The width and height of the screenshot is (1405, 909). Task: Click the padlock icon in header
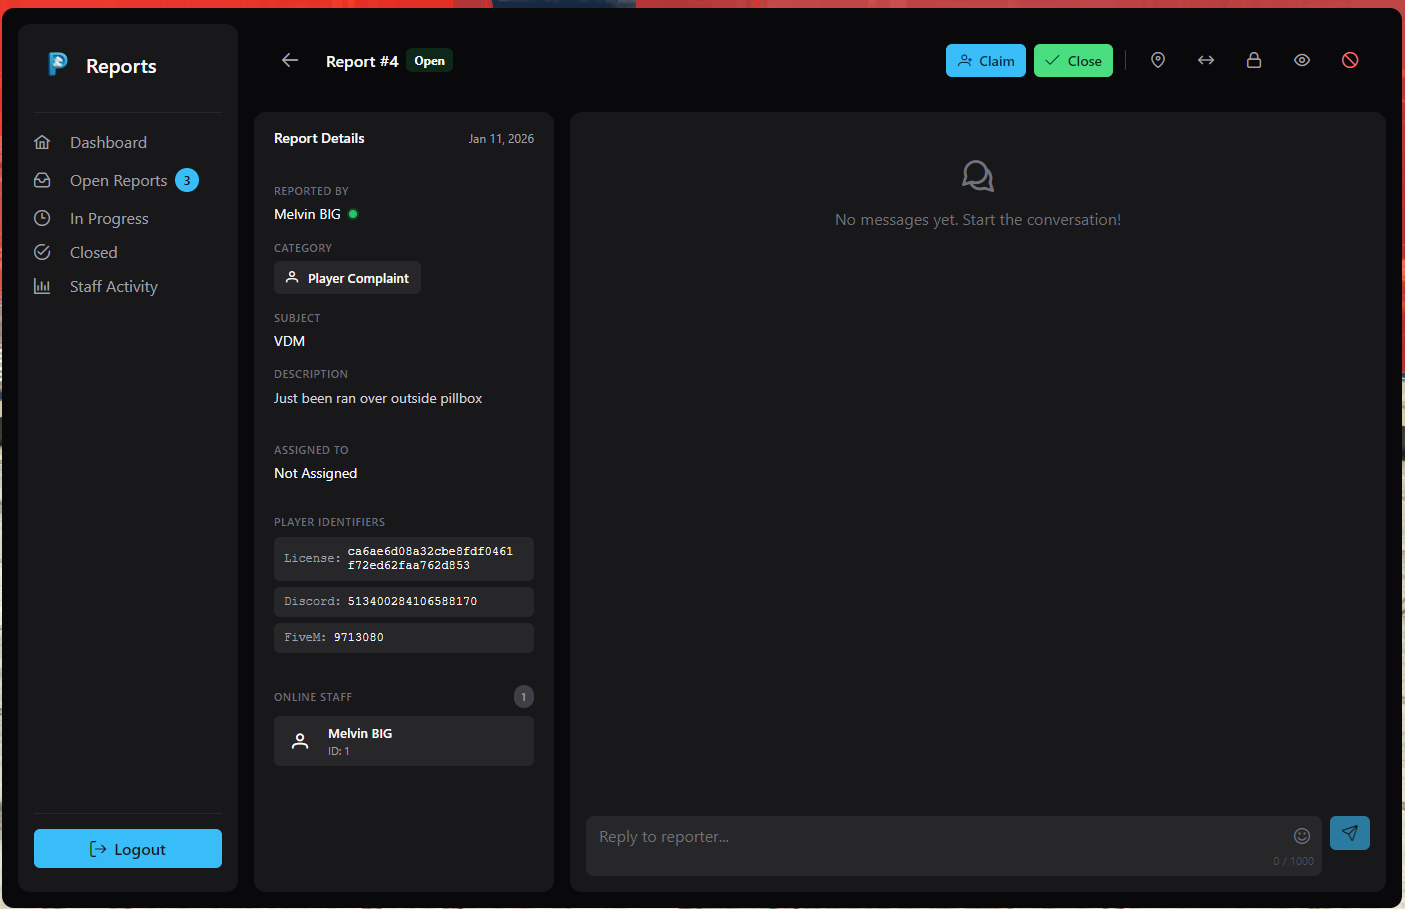(1254, 60)
